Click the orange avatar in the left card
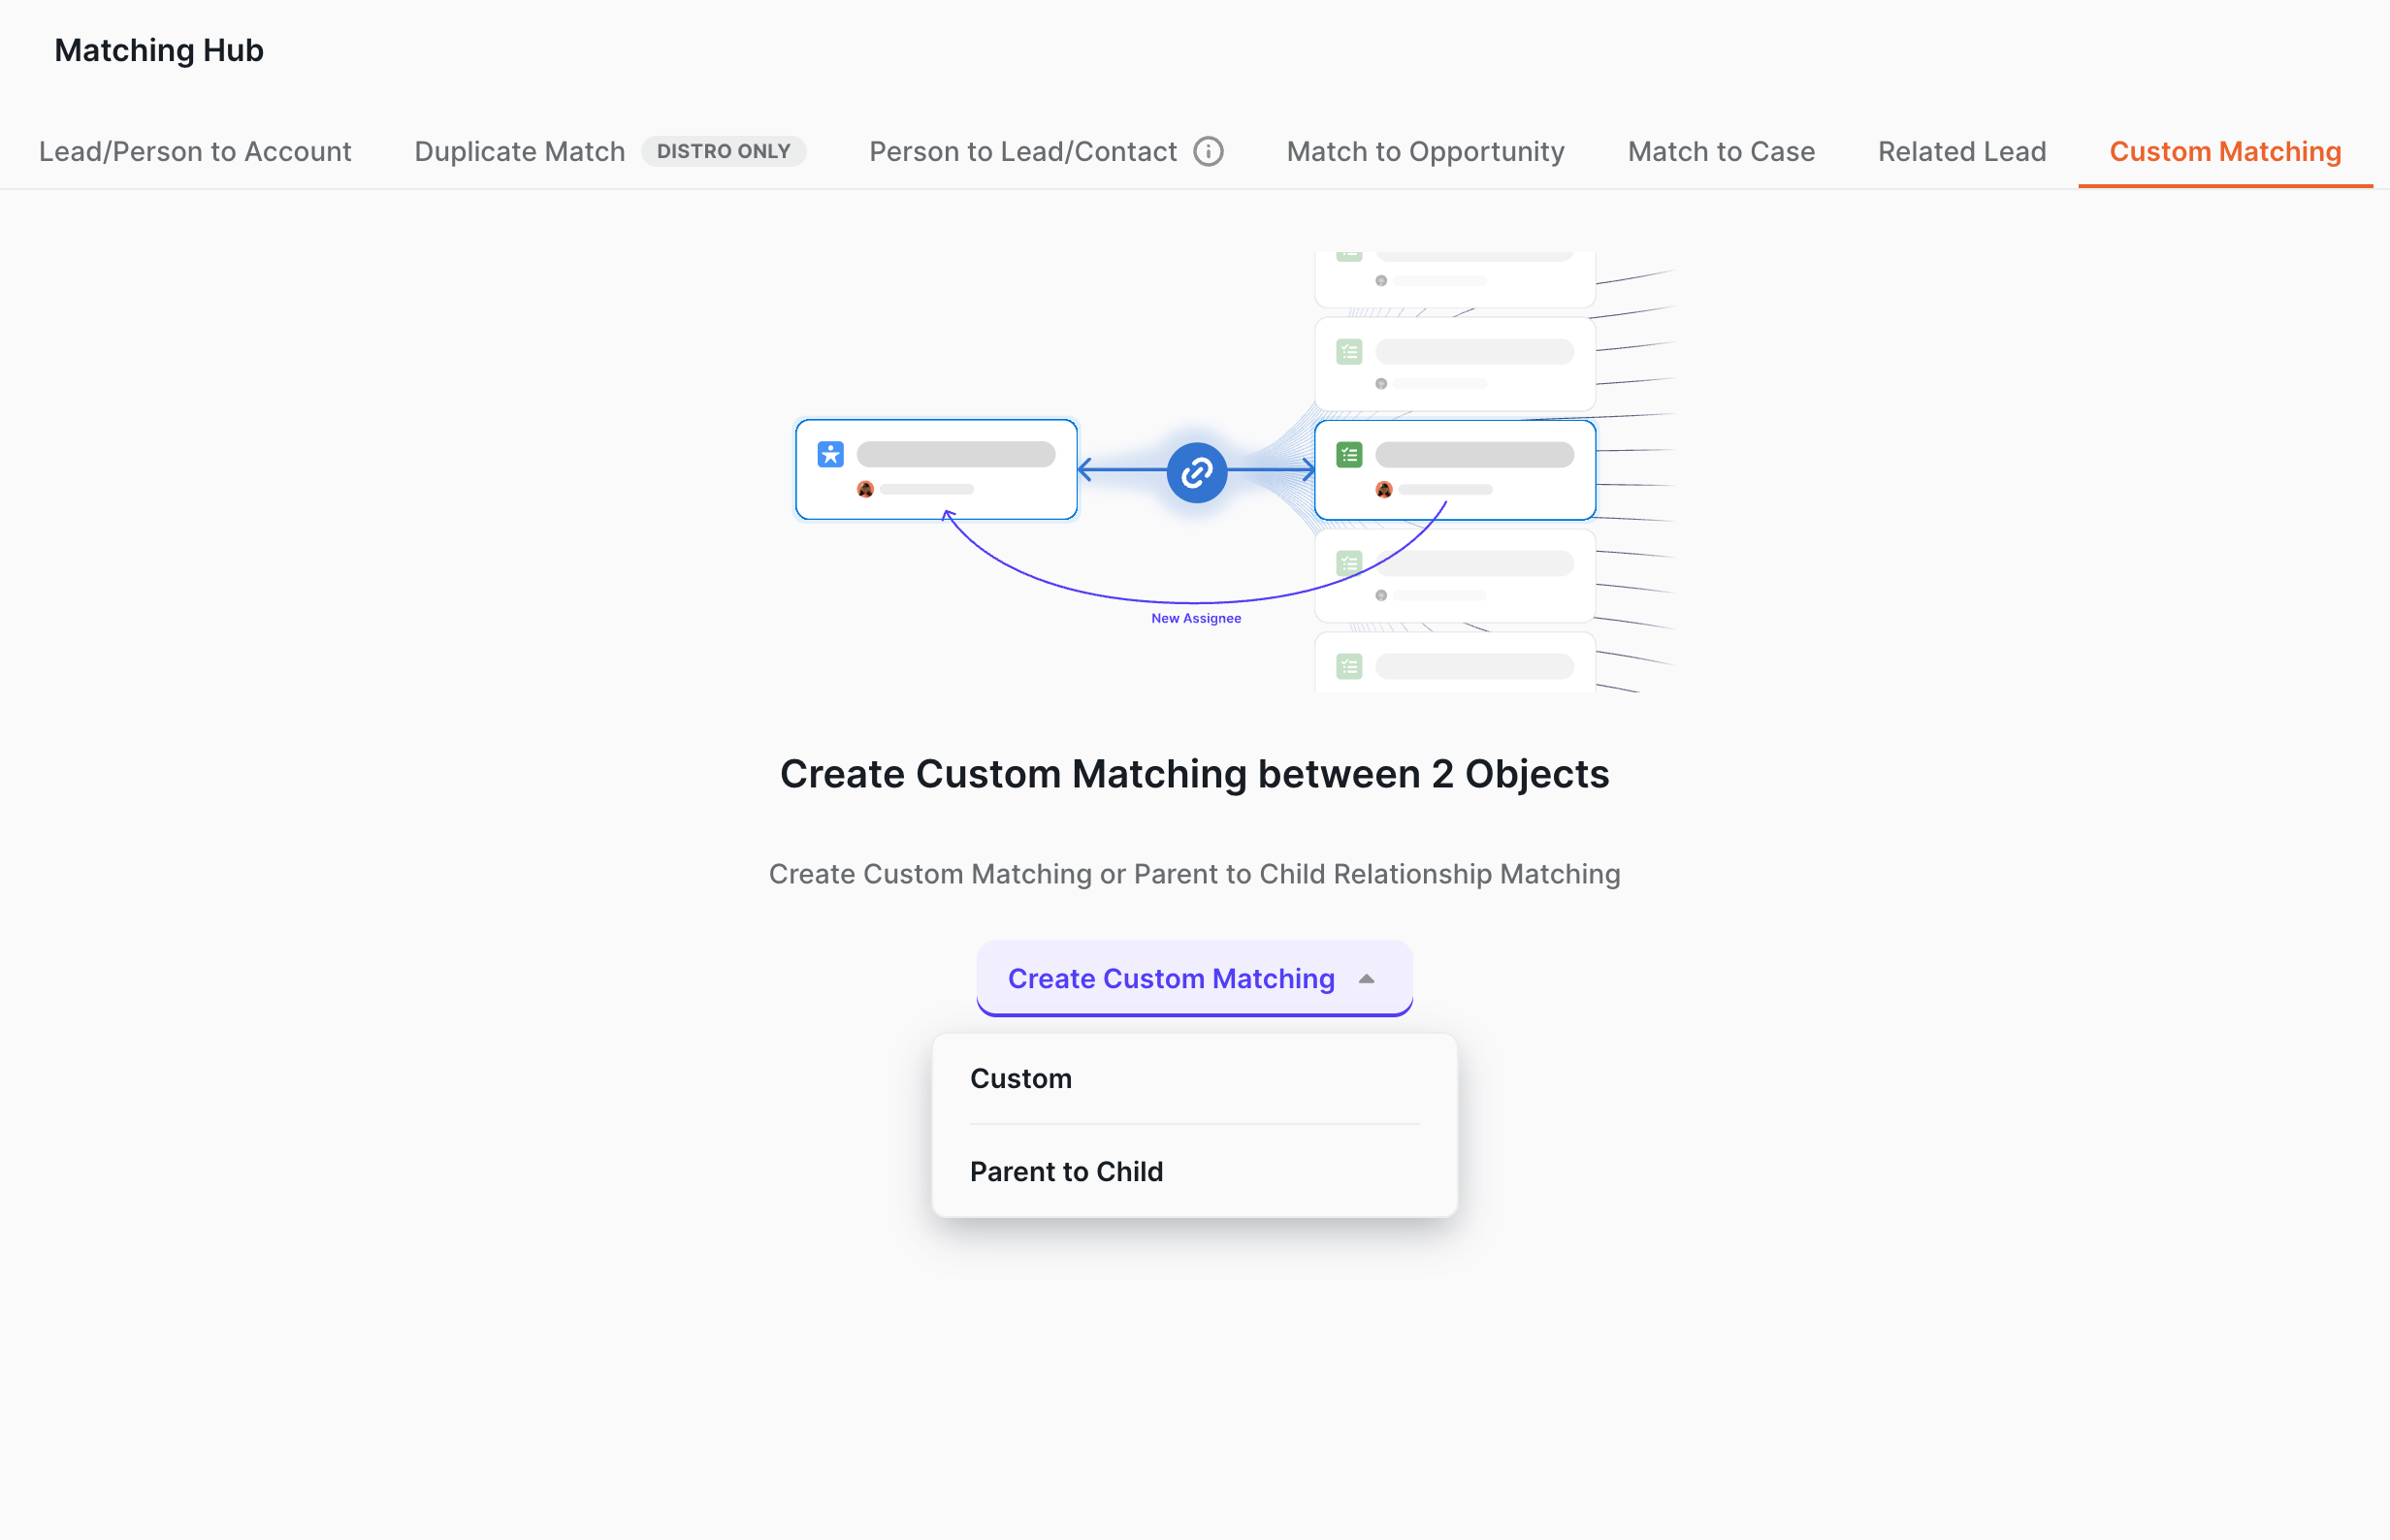The width and height of the screenshot is (2390, 1540). (865, 489)
